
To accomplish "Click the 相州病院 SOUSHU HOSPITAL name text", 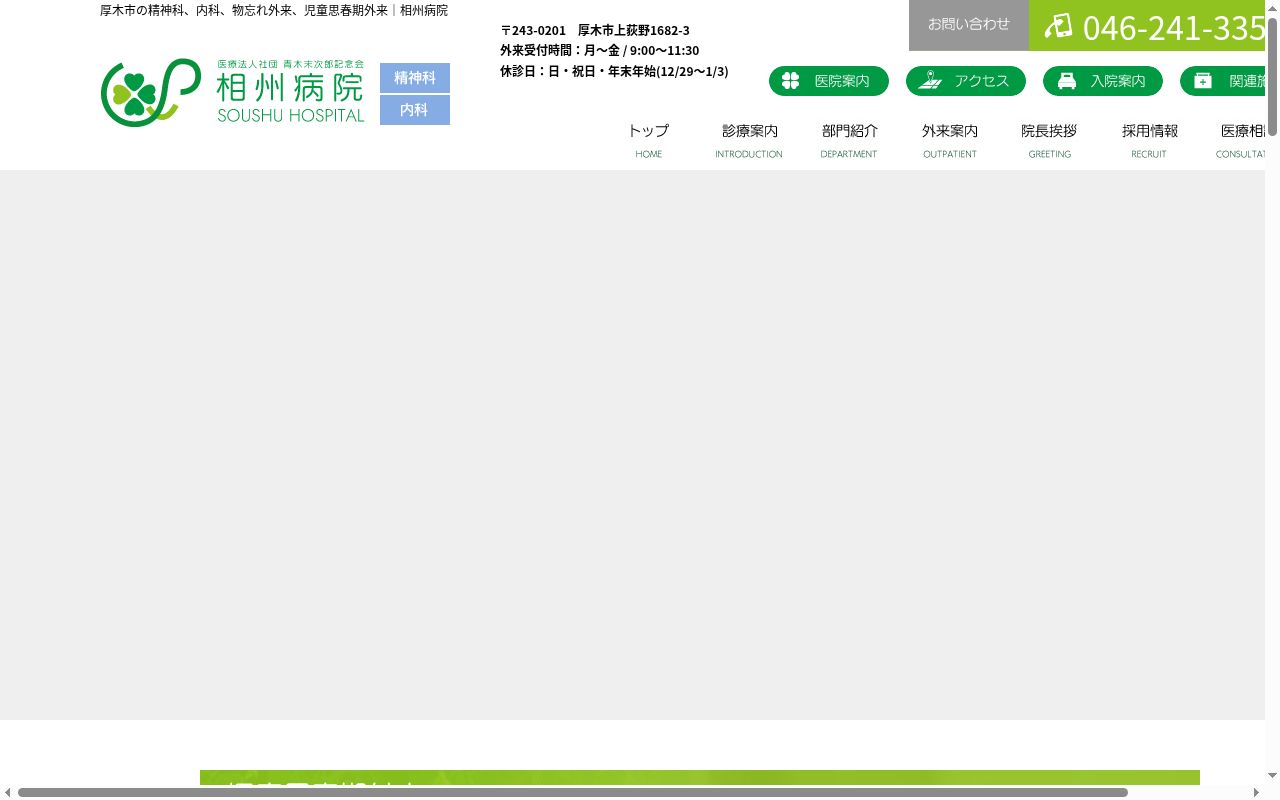I will pyautogui.click(x=291, y=93).
